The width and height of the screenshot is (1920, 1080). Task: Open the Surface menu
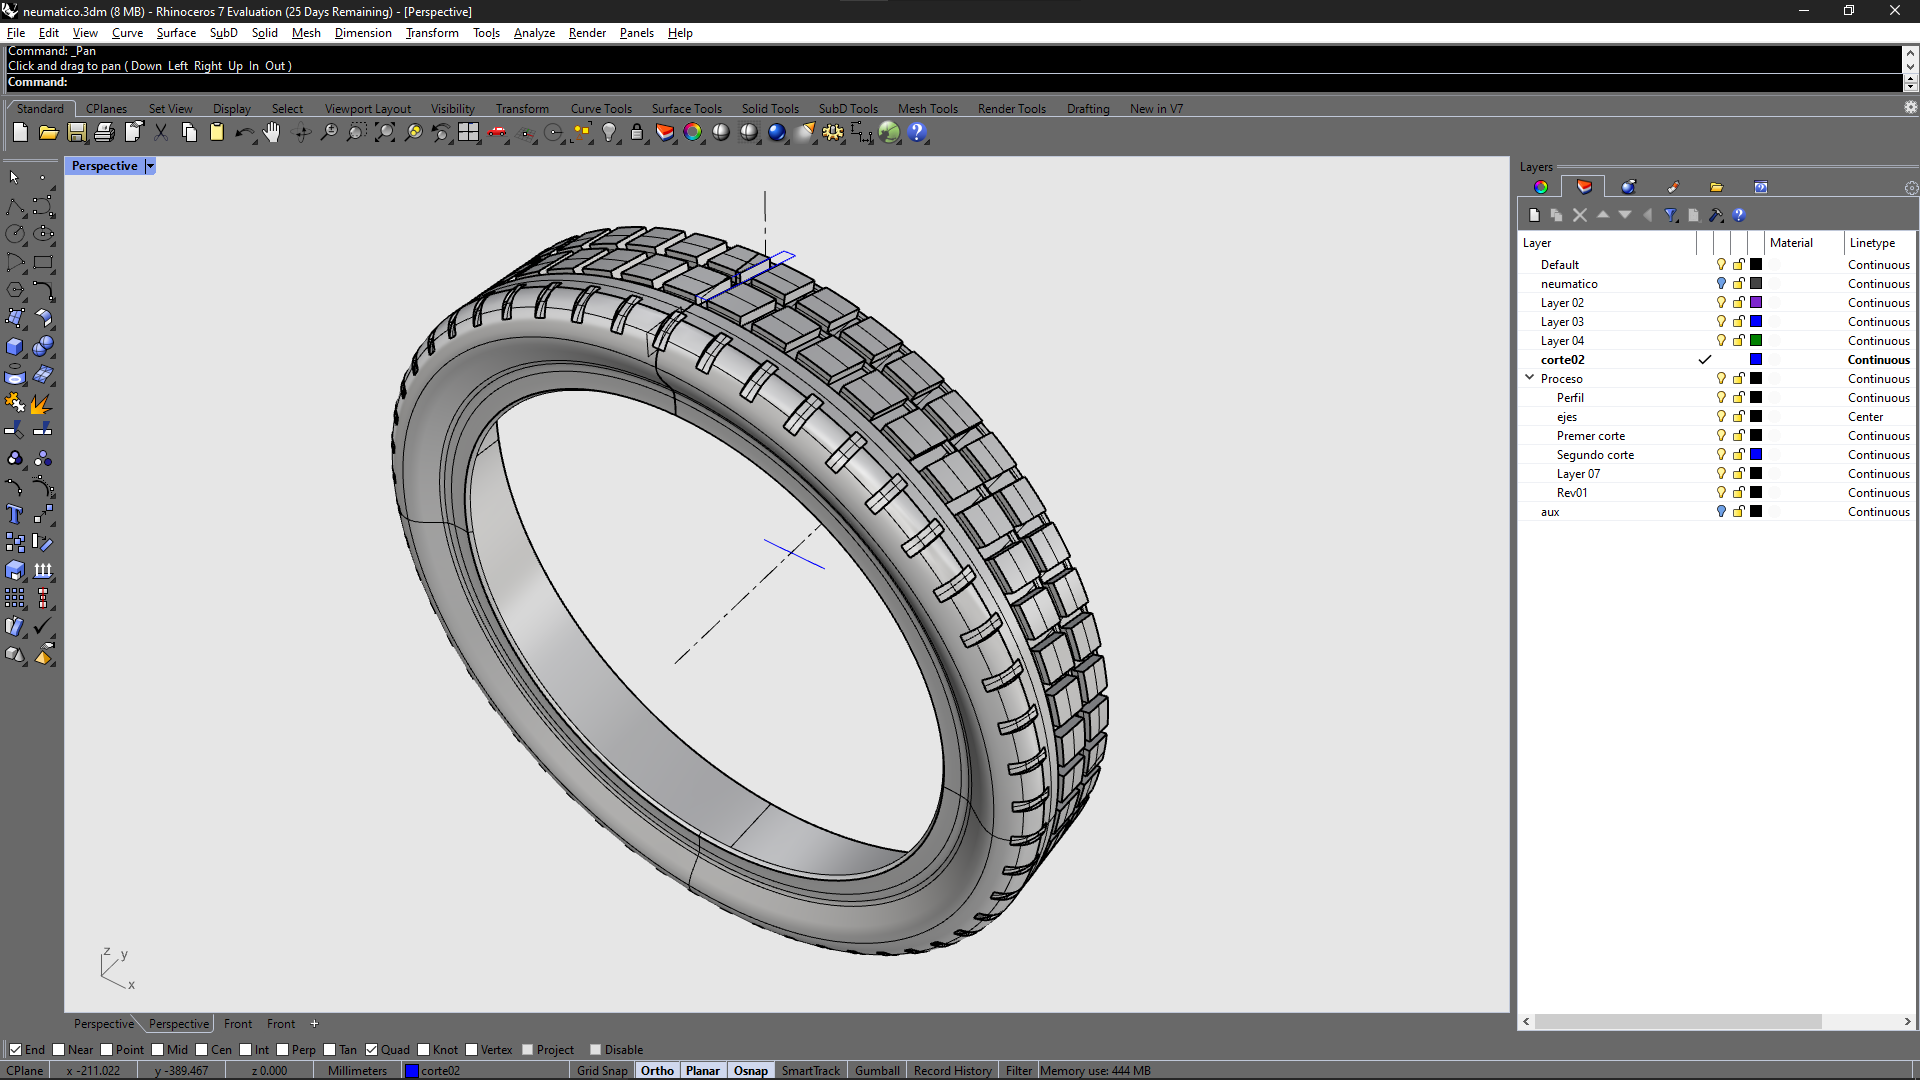[176, 33]
